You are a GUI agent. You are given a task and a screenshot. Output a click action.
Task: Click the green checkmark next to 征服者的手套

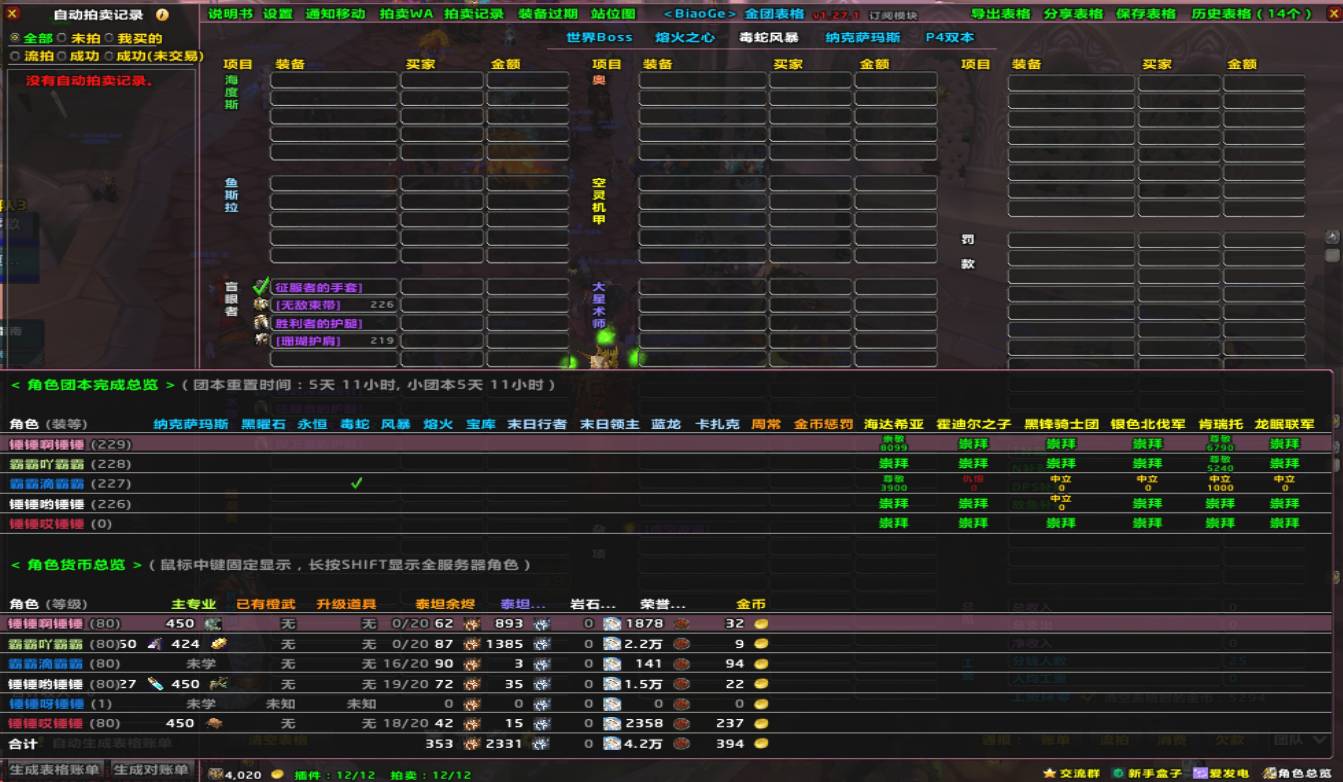tap(262, 287)
